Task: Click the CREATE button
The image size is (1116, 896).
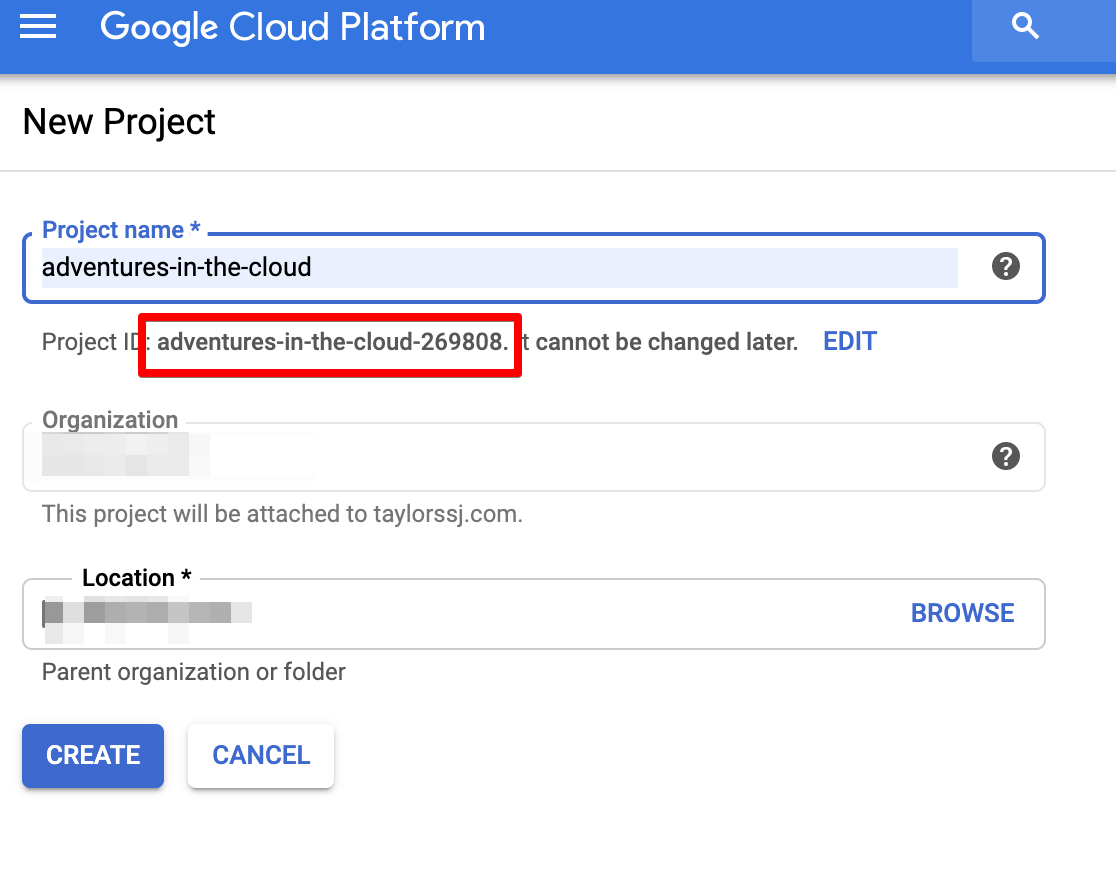Action: [93, 755]
